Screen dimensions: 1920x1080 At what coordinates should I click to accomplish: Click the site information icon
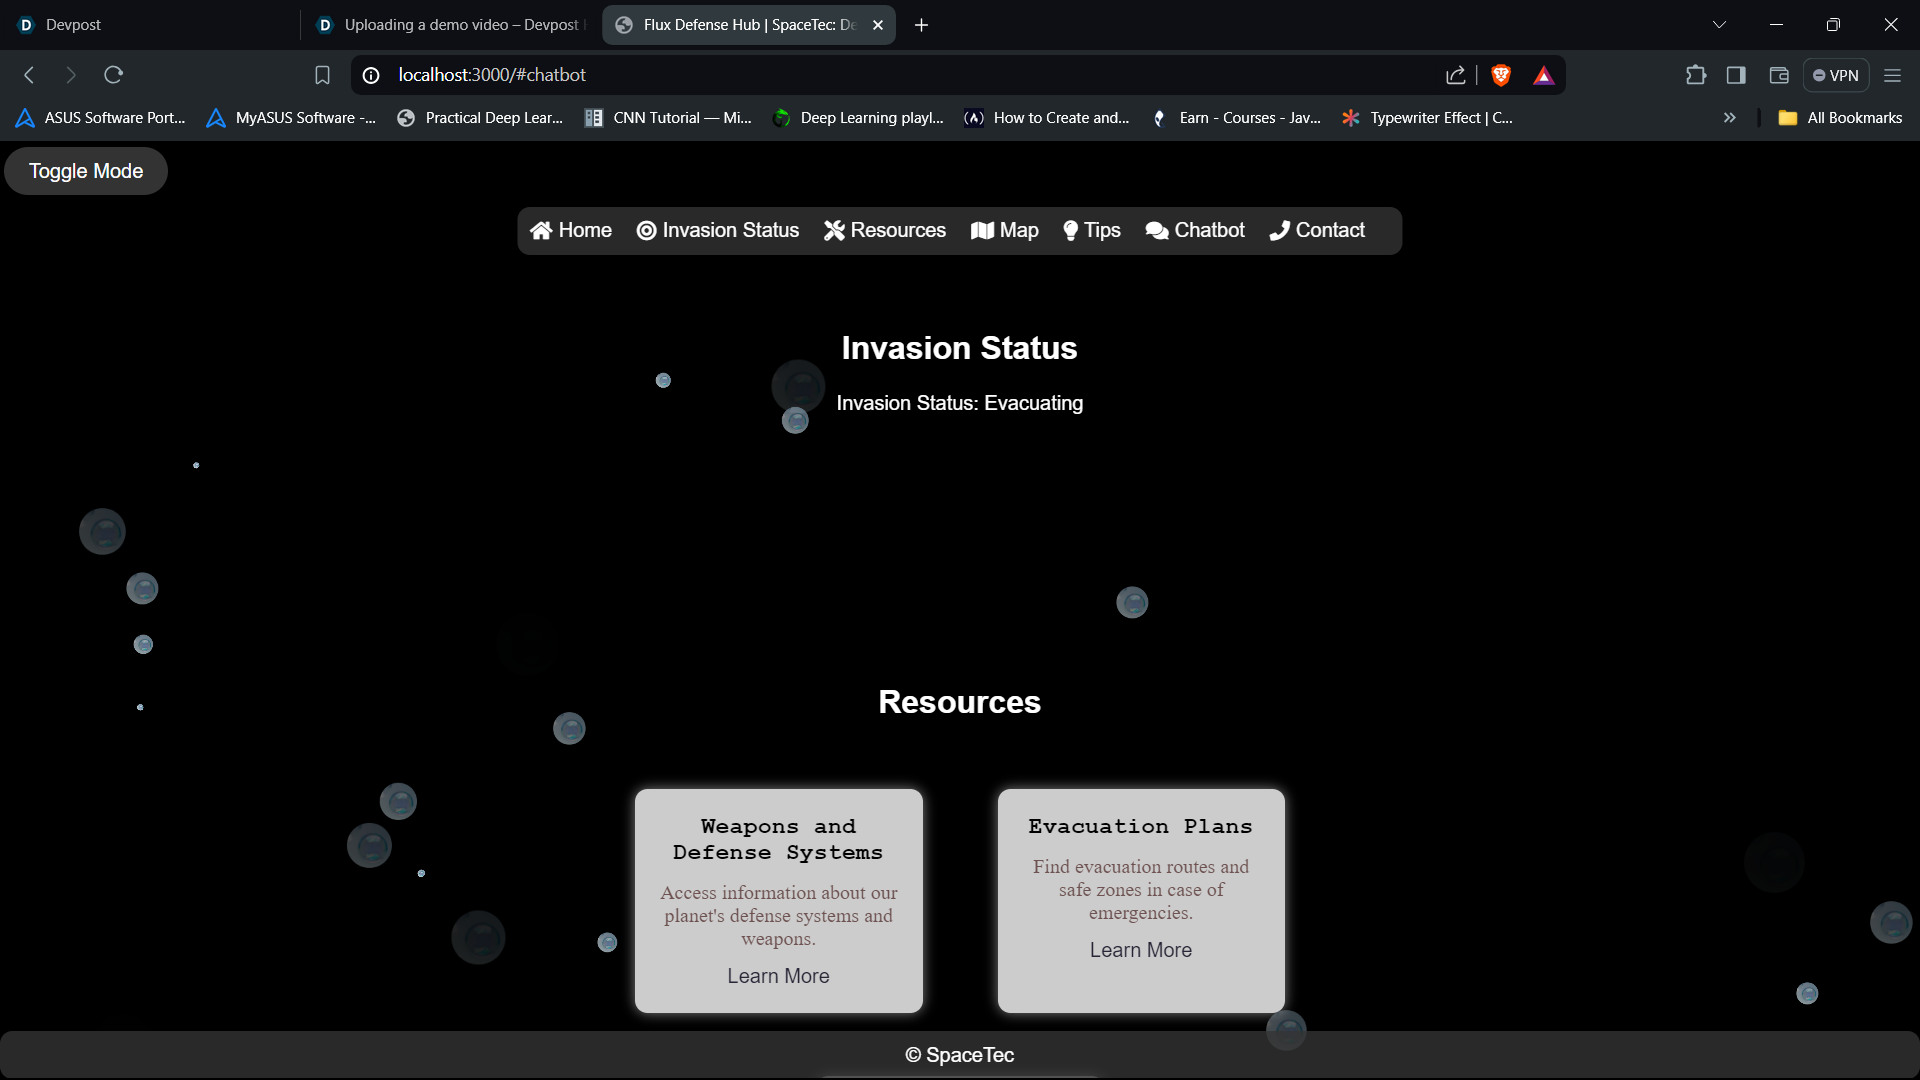click(x=371, y=75)
